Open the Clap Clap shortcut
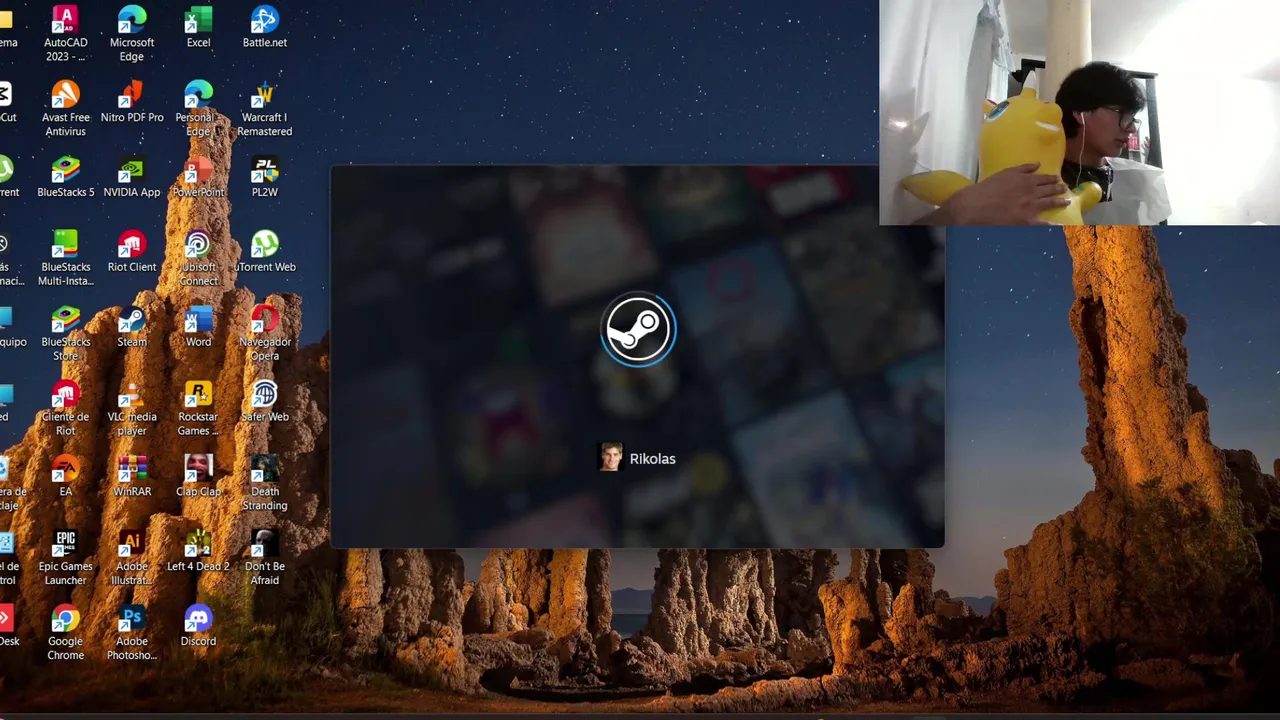The width and height of the screenshot is (1280, 720). pyautogui.click(x=198, y=476)
